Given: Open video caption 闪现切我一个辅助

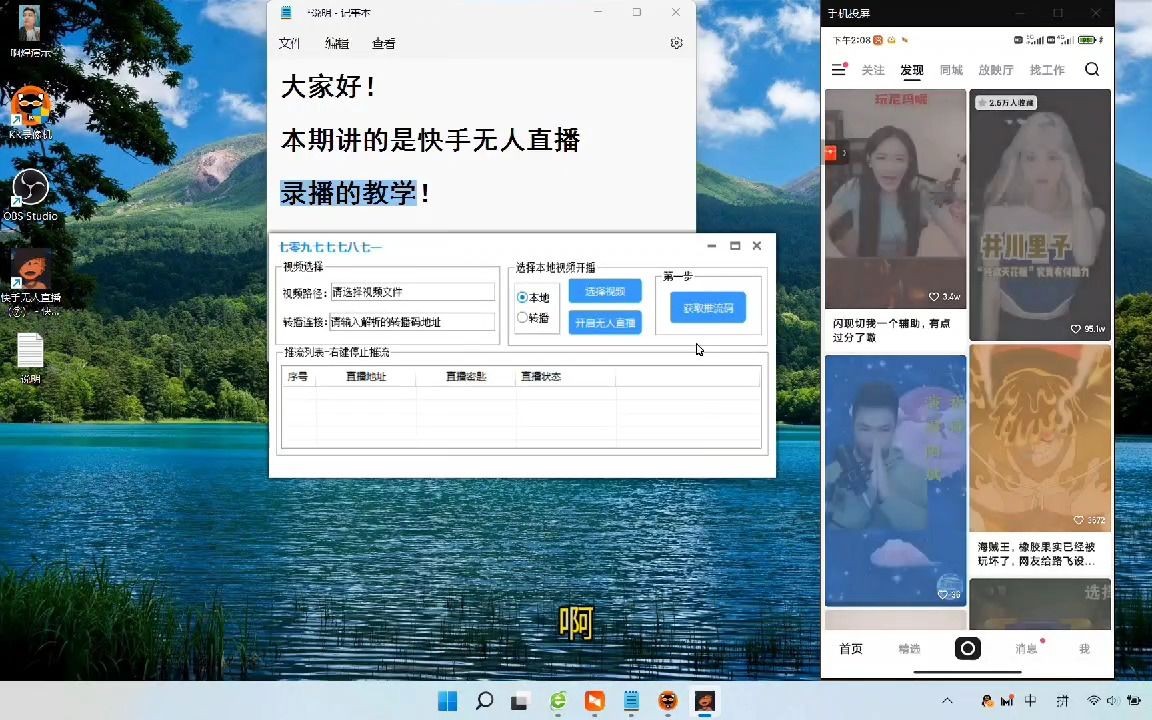Looking at the screenshot, I should point(891,330).
